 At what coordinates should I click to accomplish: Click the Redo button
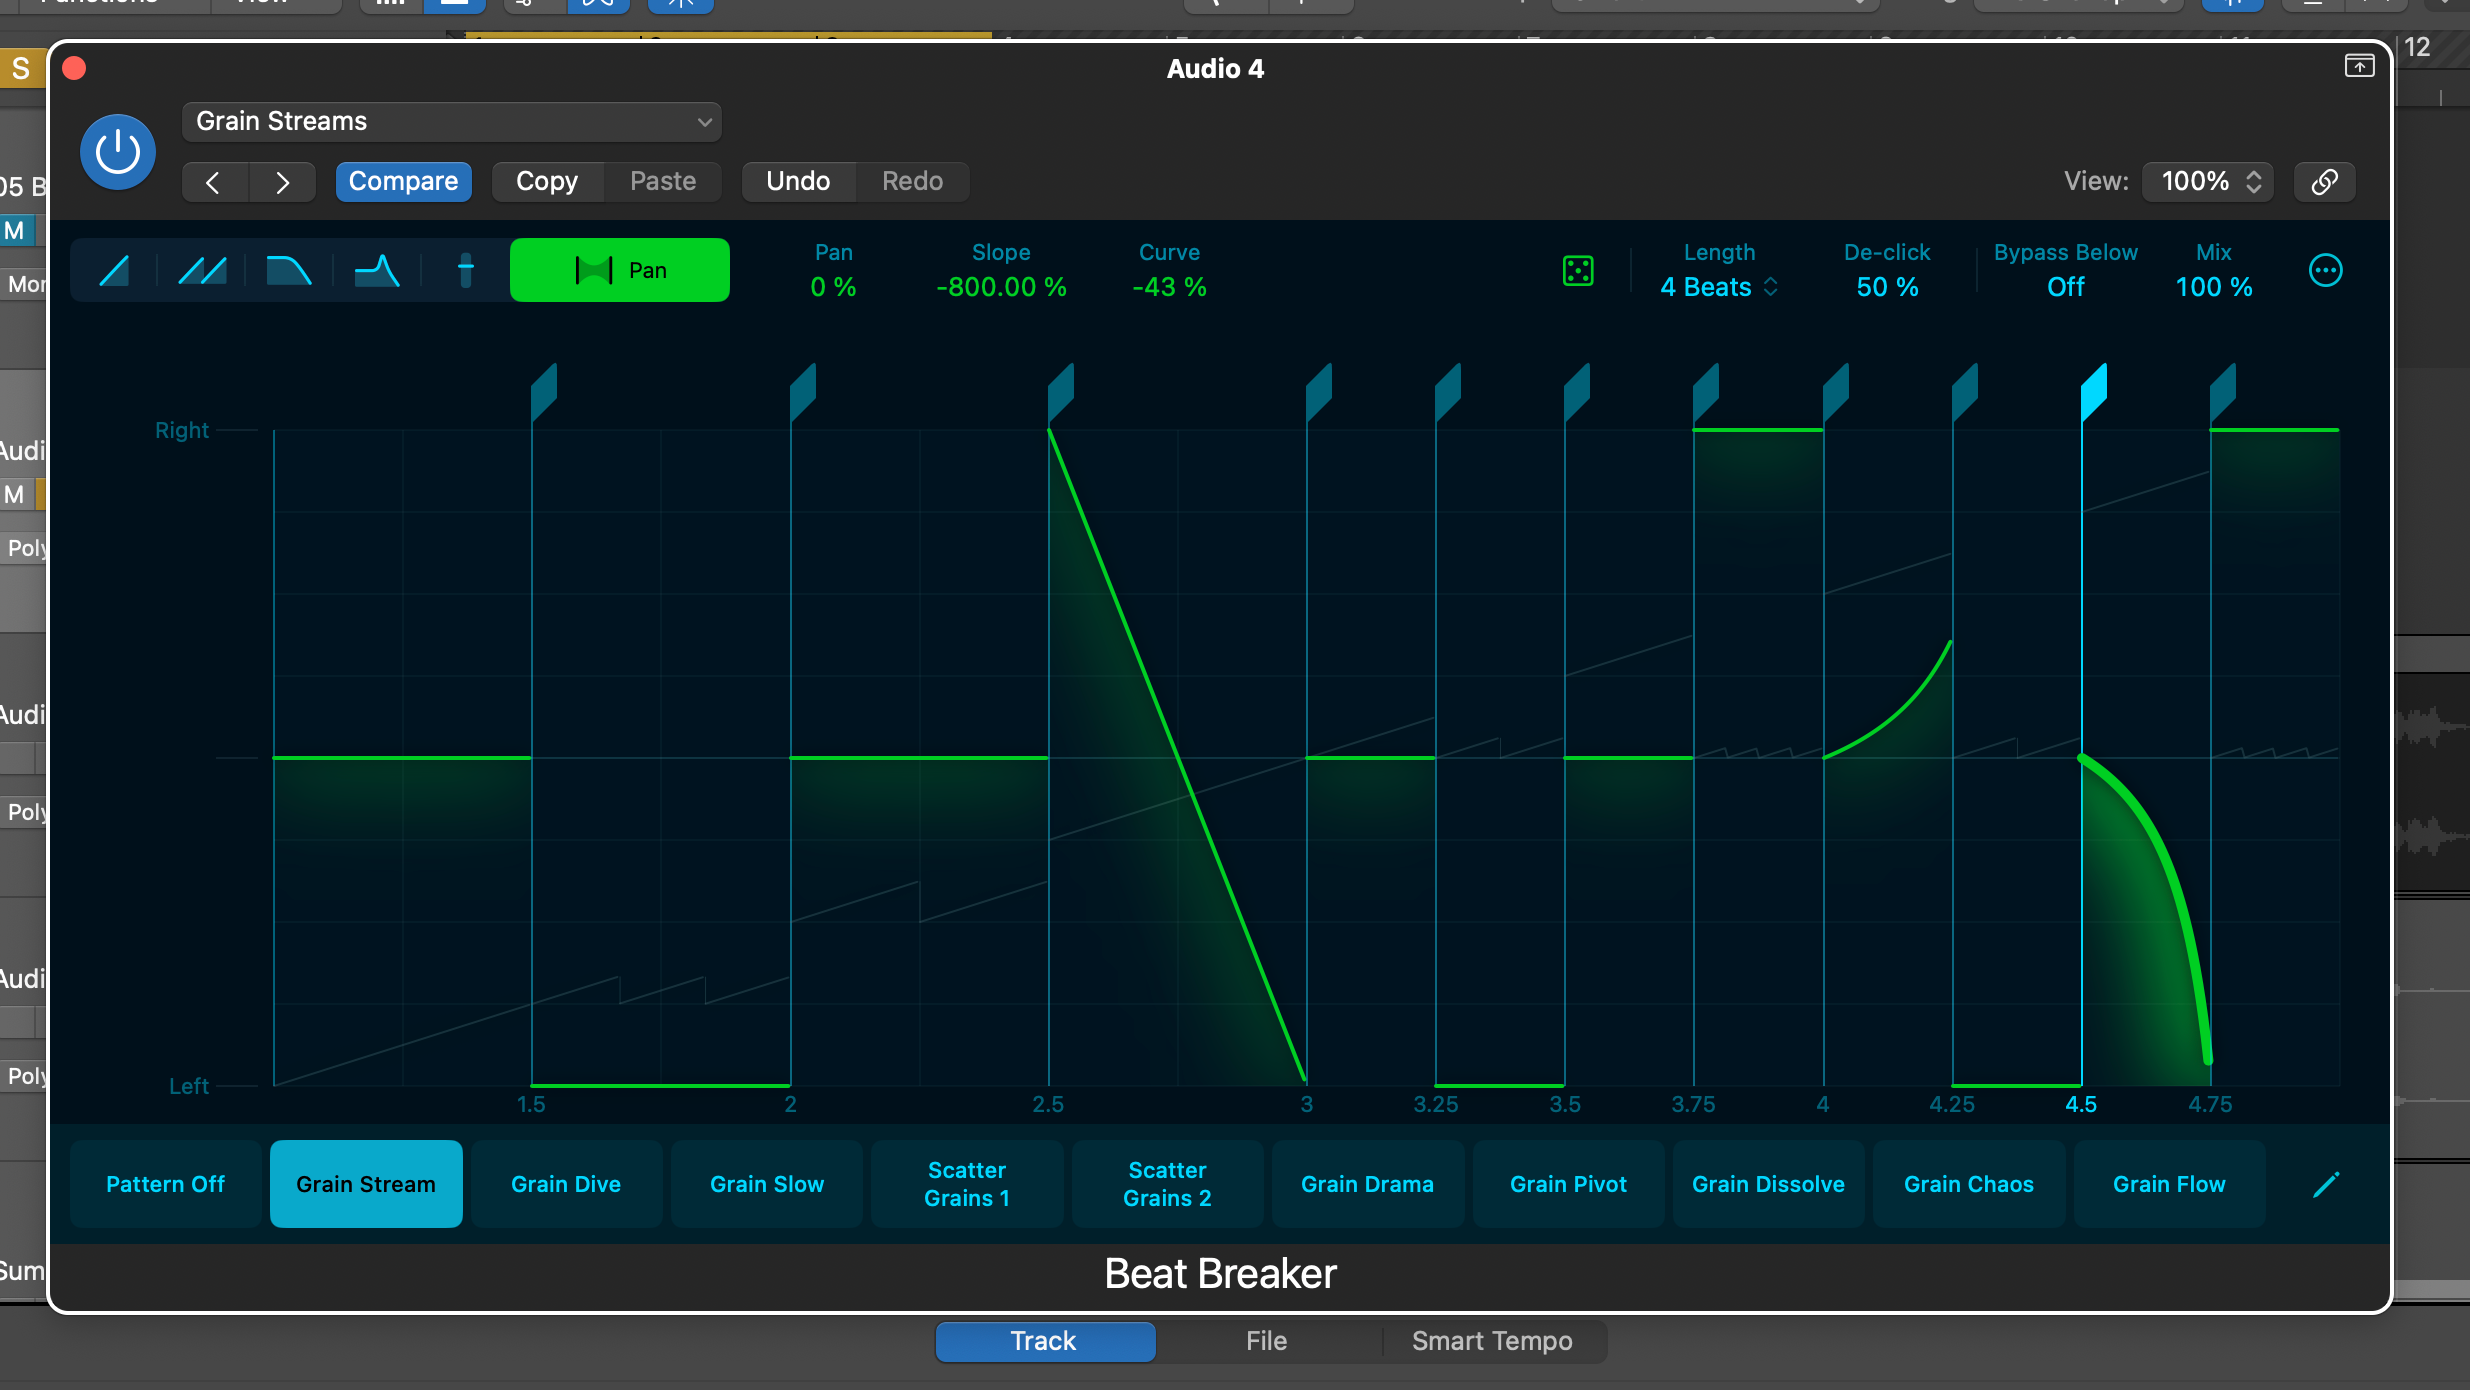coord(912,182)
